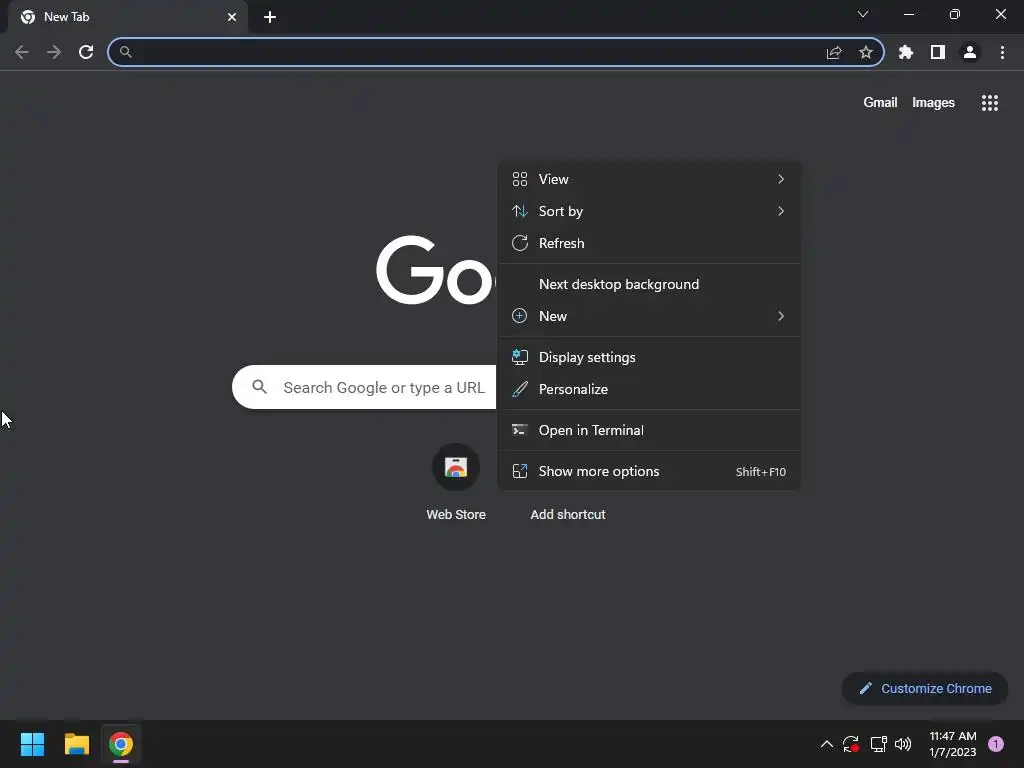This screenshot has width=1024, height=768.
Task: Click Show more options entry
Action: 649,472
